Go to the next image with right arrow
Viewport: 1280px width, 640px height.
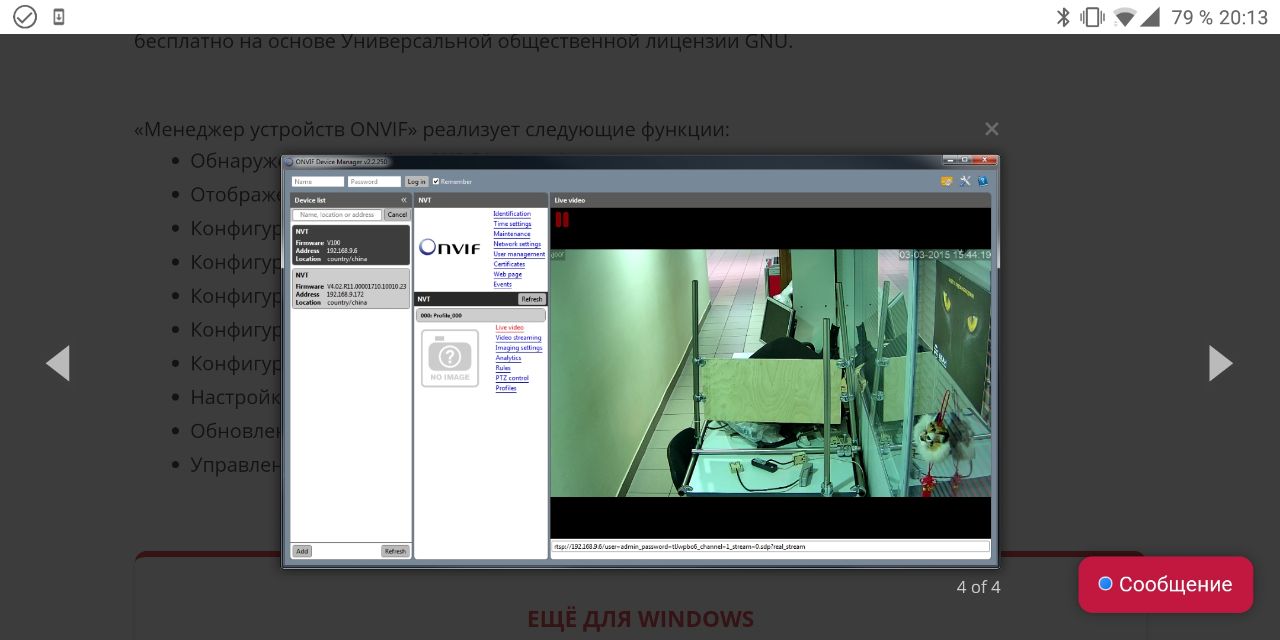[1220, 363]
